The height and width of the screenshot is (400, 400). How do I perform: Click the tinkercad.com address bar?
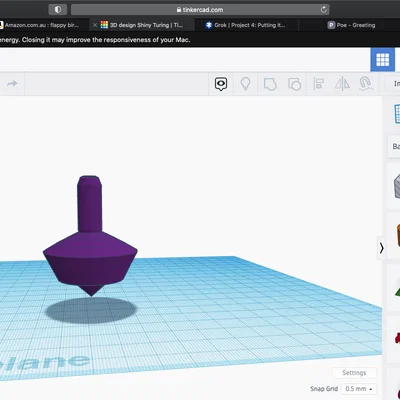[200, 10]
